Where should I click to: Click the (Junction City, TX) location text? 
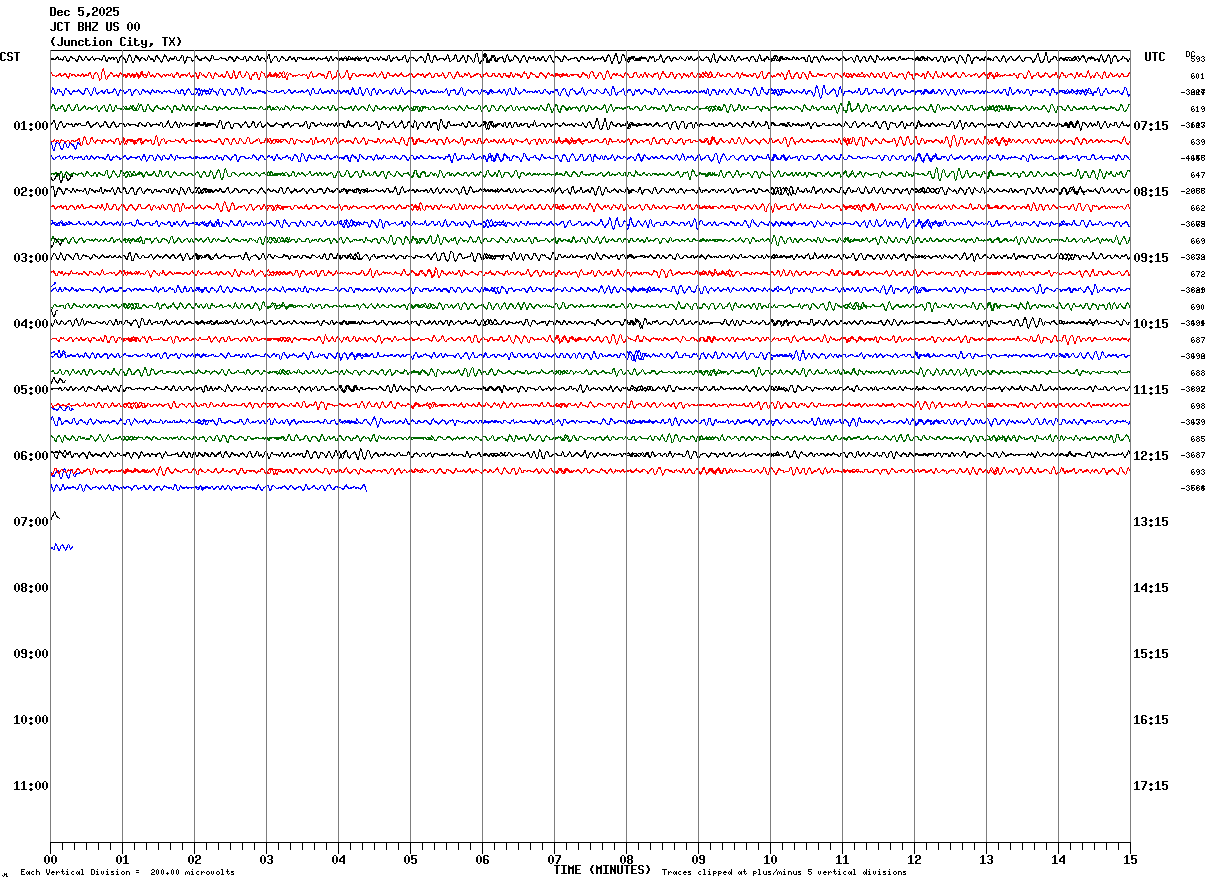tap(116, 42)
